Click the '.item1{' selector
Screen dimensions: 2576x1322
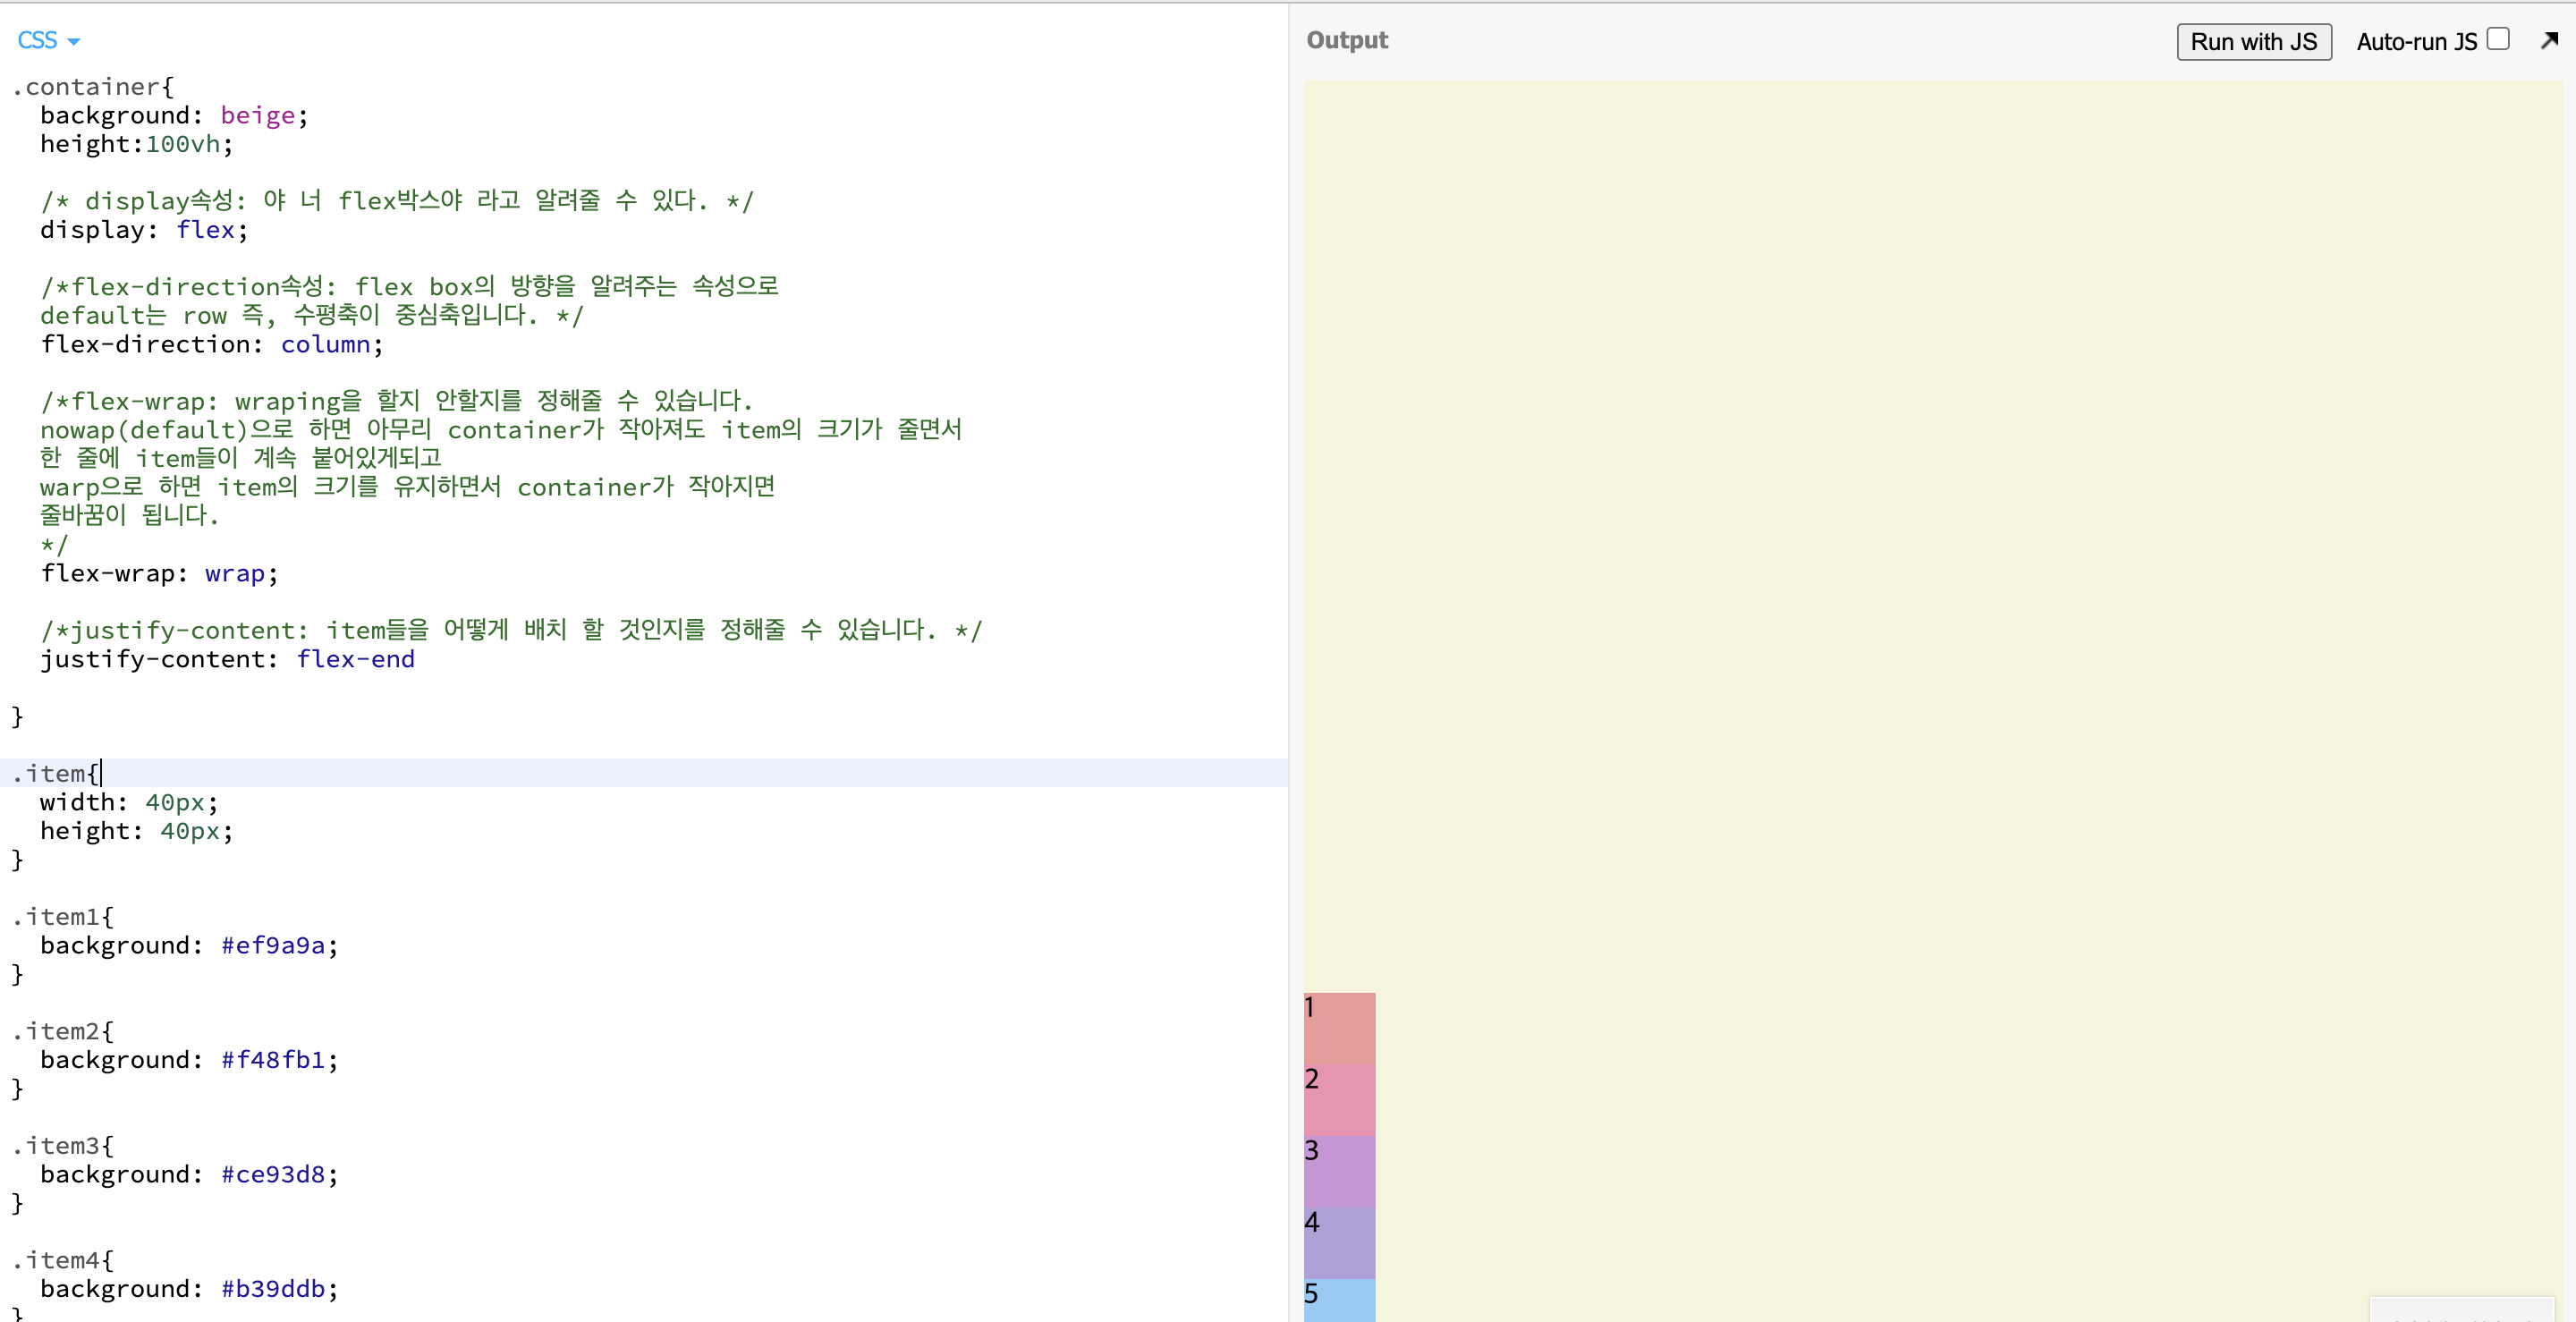(x=63, y=917)
